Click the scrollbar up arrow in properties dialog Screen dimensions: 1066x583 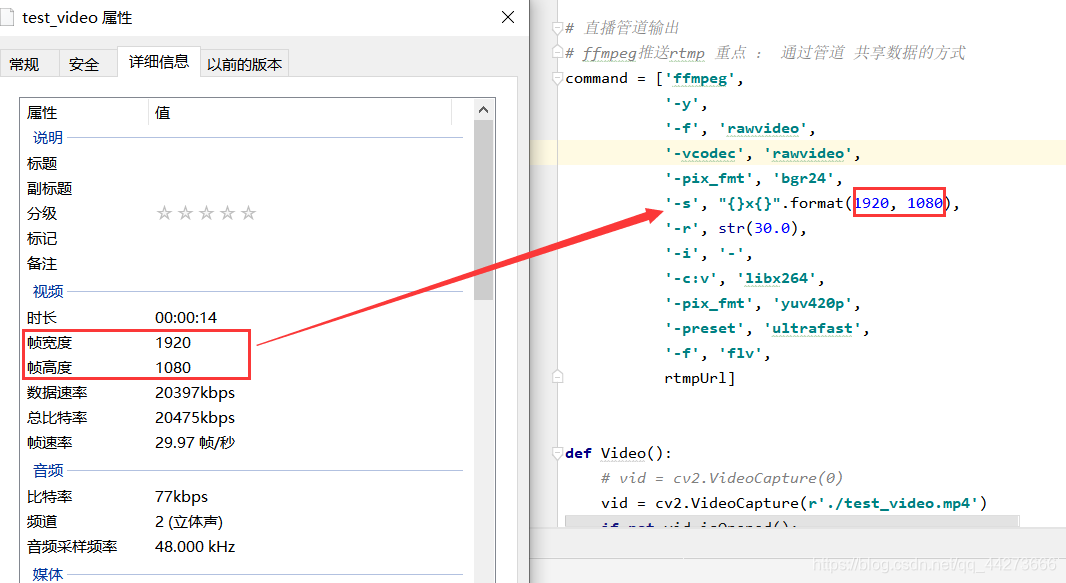(483, 108)
